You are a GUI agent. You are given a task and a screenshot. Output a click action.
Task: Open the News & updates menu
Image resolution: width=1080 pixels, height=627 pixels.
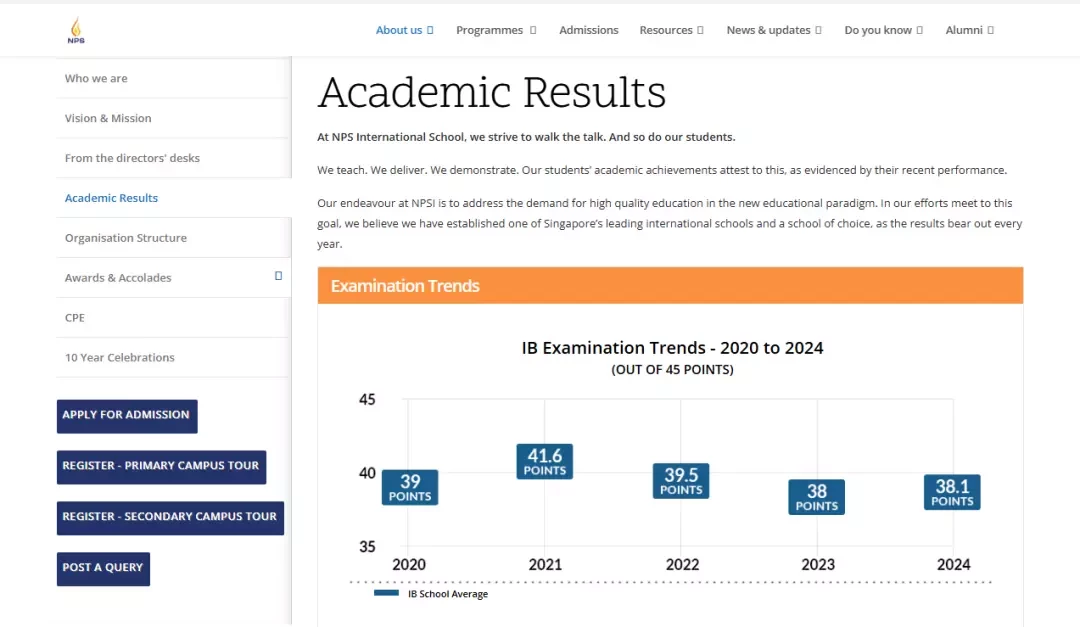[x=768, y=30]
